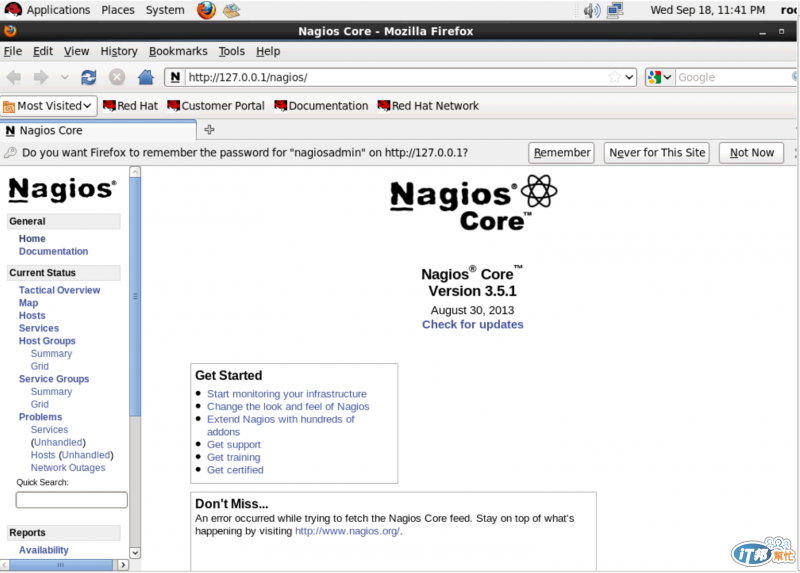The height and width of the screenshot is (573, 800).
Task: Click the Google search engine icon
Action: tap(654, 78)
